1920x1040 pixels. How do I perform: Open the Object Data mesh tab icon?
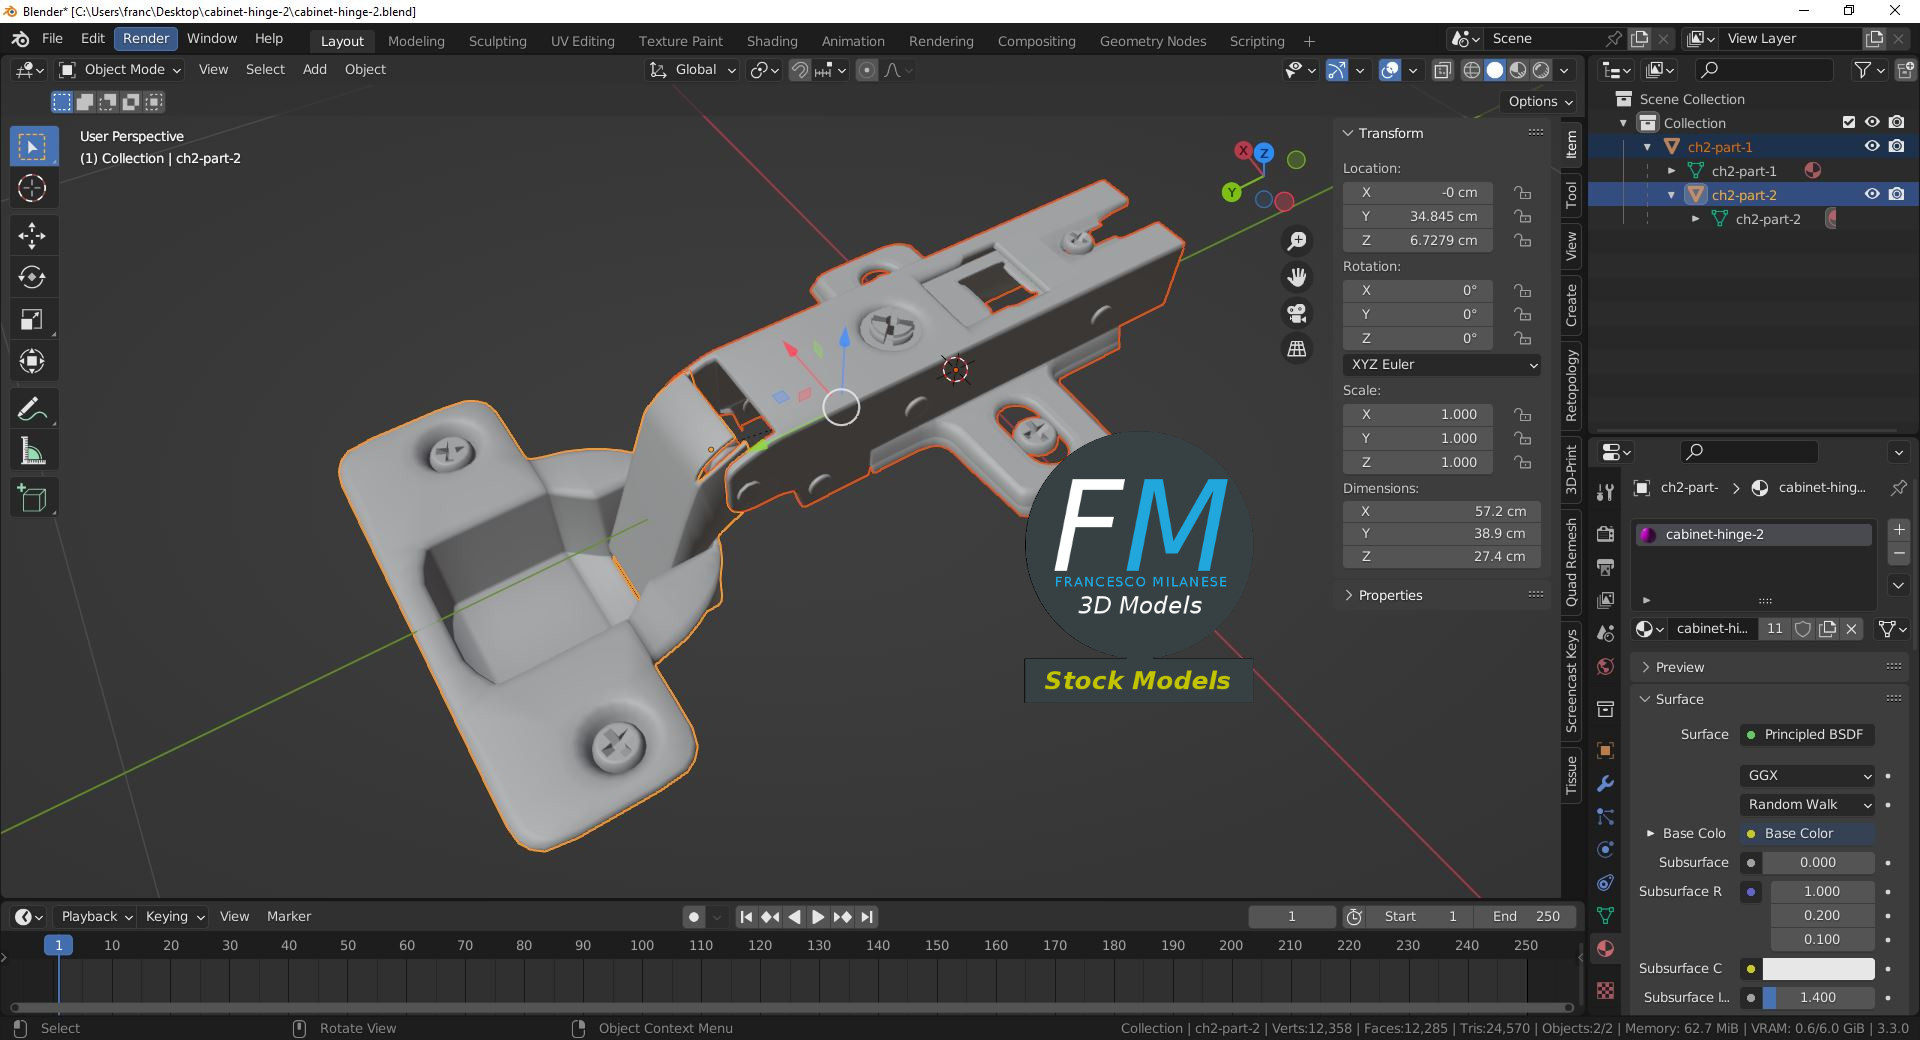1605,915
